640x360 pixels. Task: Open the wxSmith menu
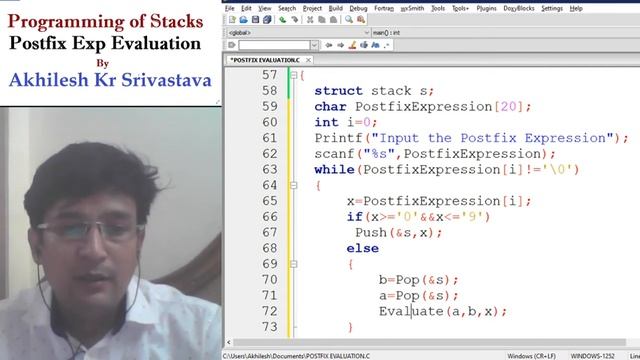click(412, 8)
